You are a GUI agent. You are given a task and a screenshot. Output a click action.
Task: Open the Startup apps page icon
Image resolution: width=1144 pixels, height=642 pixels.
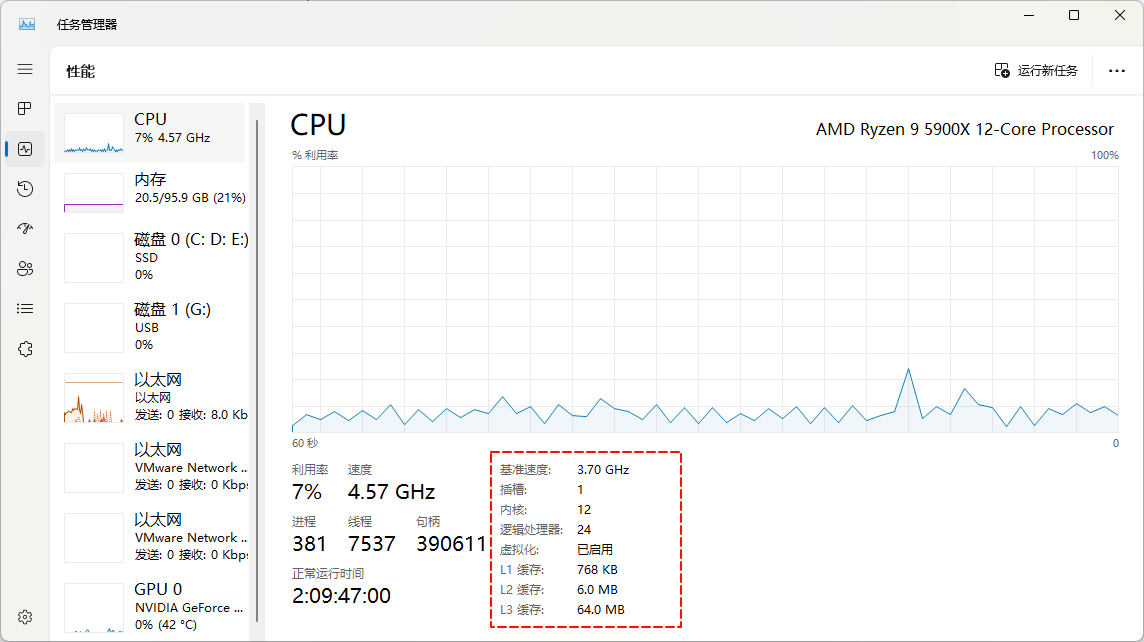coord(25,229)
